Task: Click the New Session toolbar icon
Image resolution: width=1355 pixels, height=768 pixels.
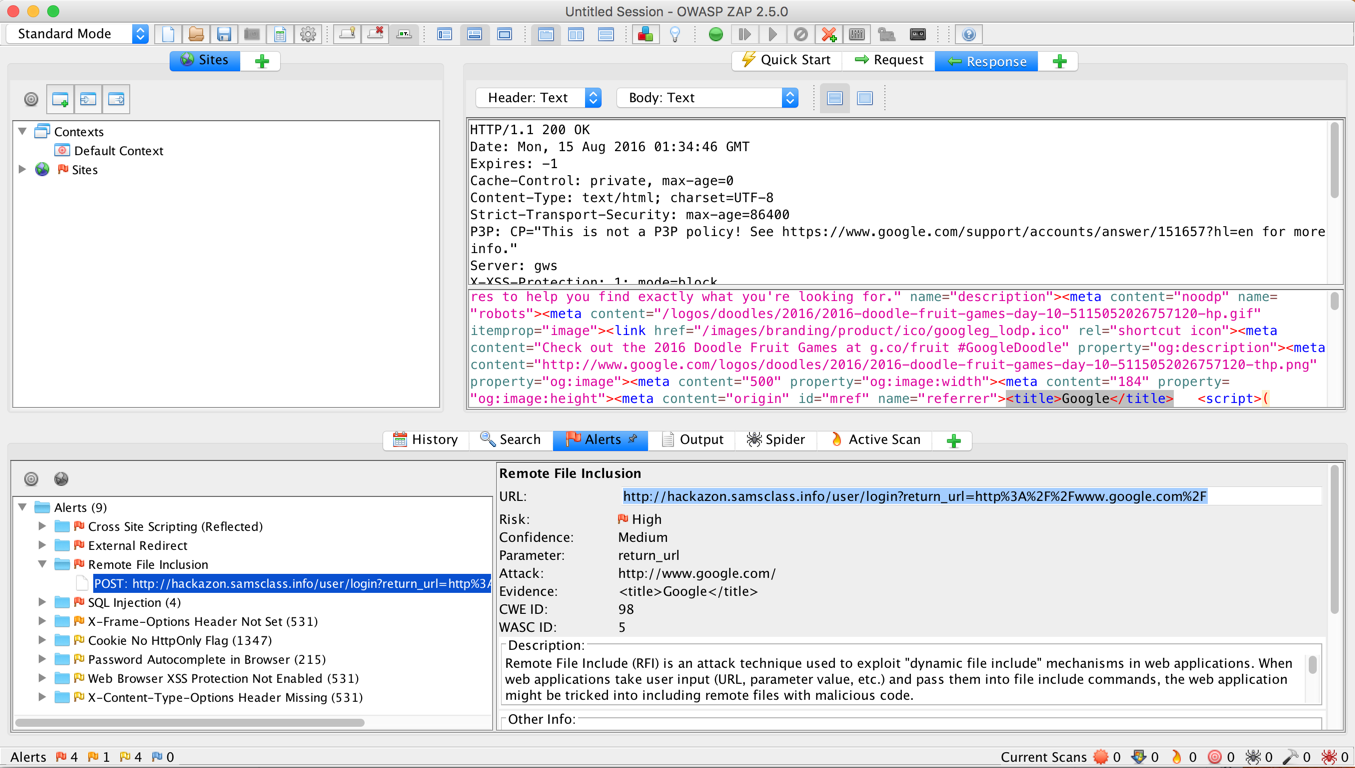Action: pos(168,34)
